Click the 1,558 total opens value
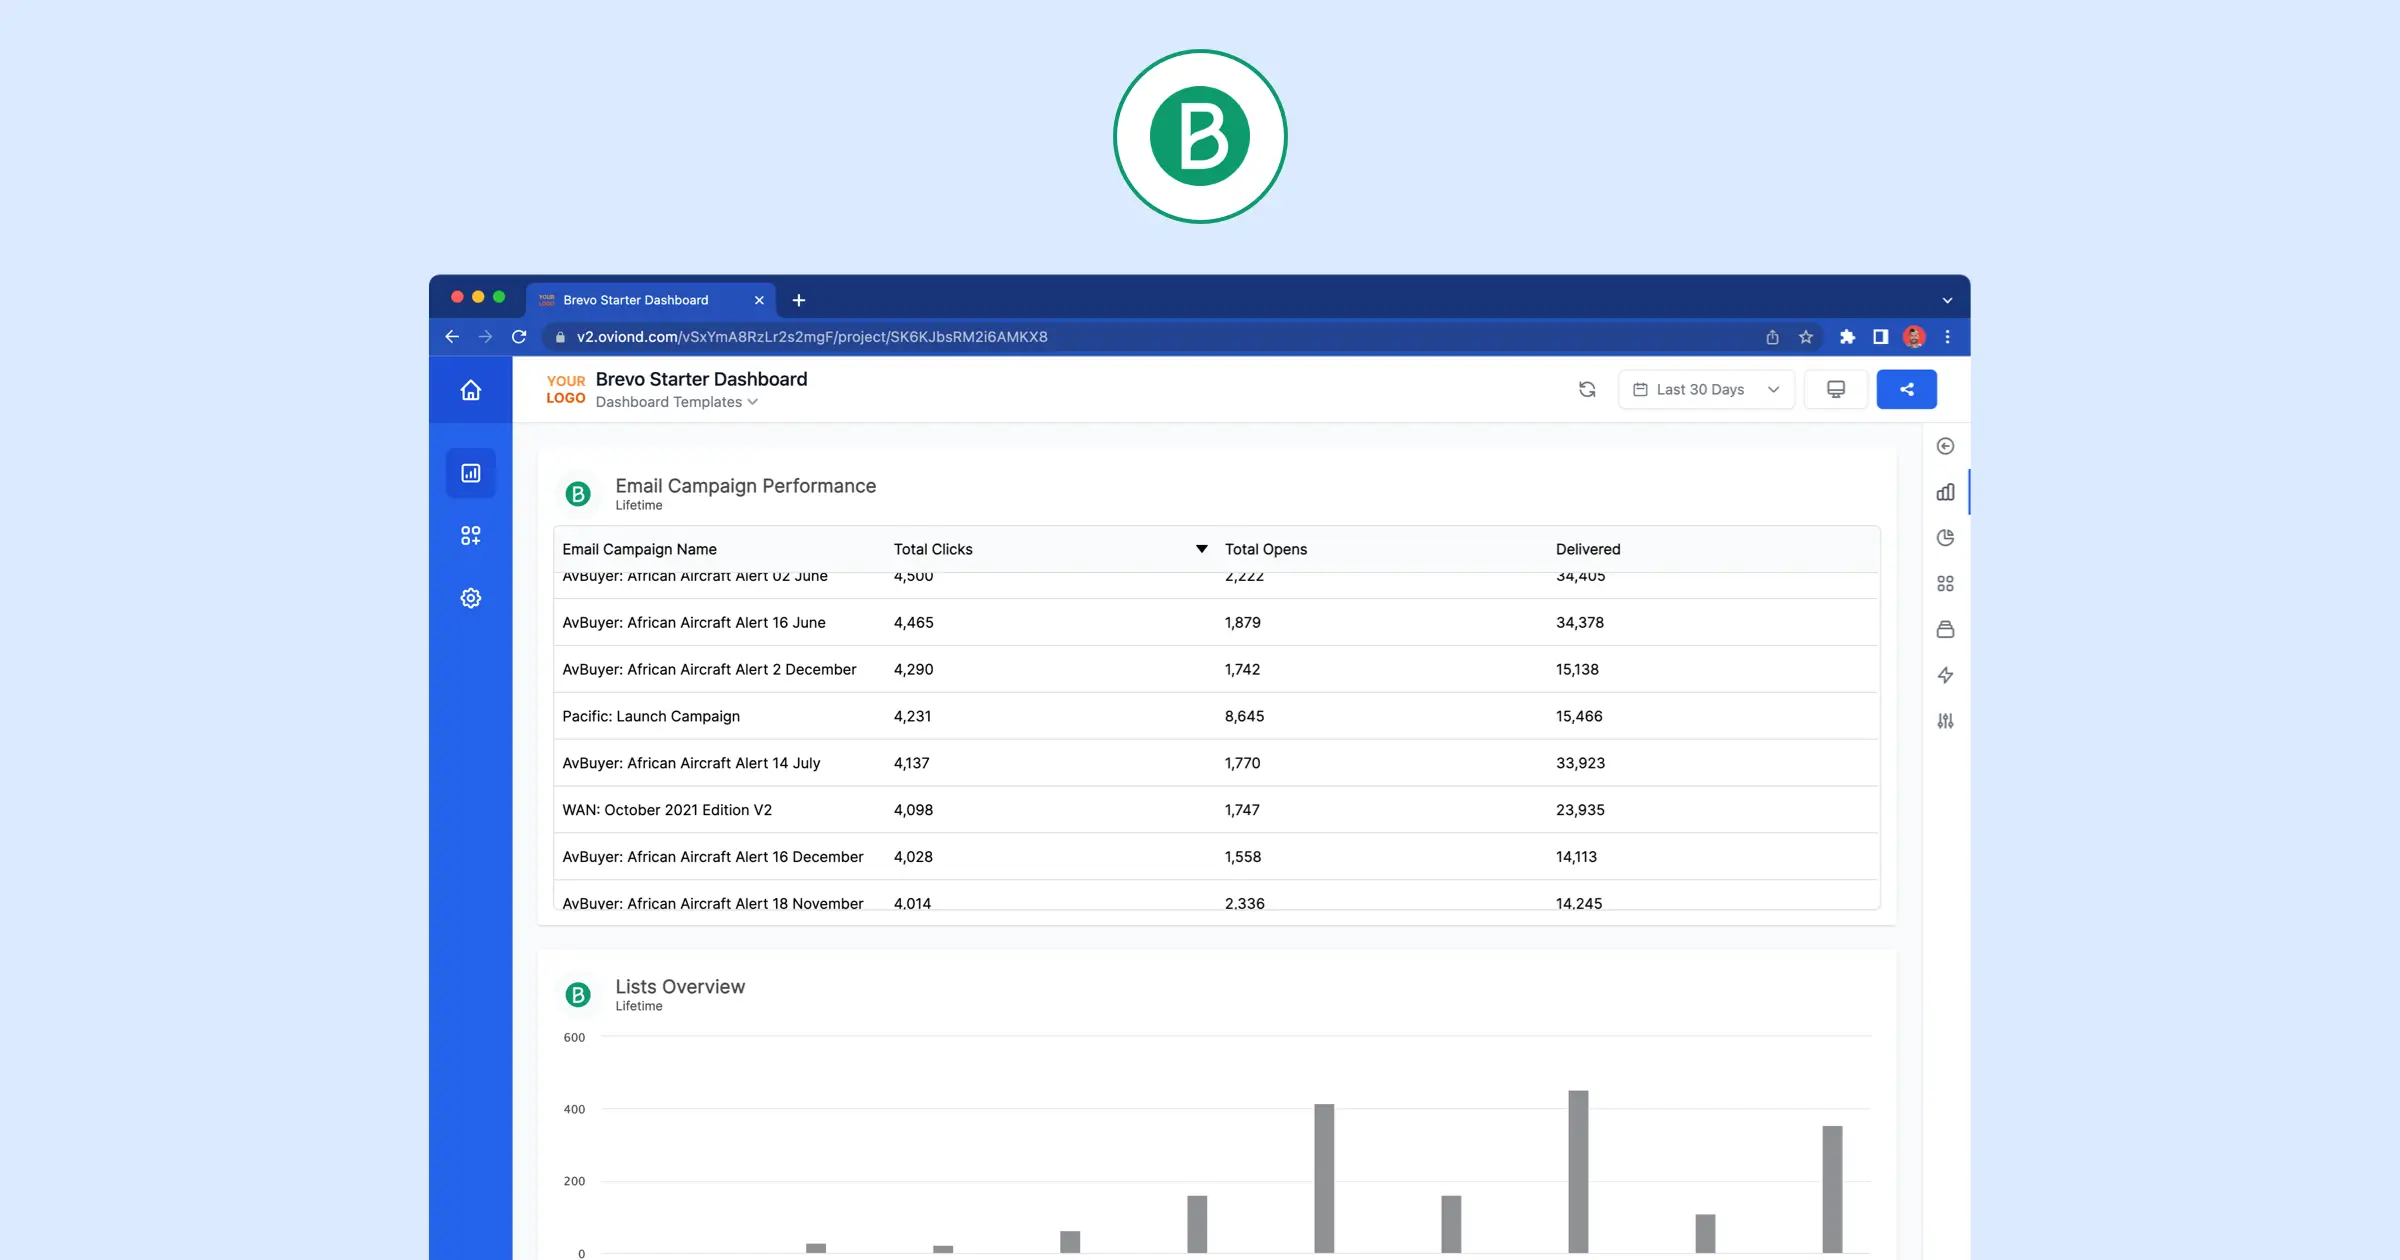The height and width of the screenshot is (1260, 2400). [1243, 857]
